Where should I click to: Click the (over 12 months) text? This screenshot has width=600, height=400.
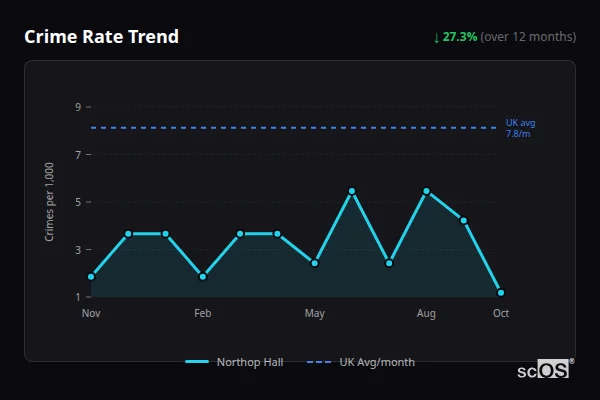[x=528, y=37]
